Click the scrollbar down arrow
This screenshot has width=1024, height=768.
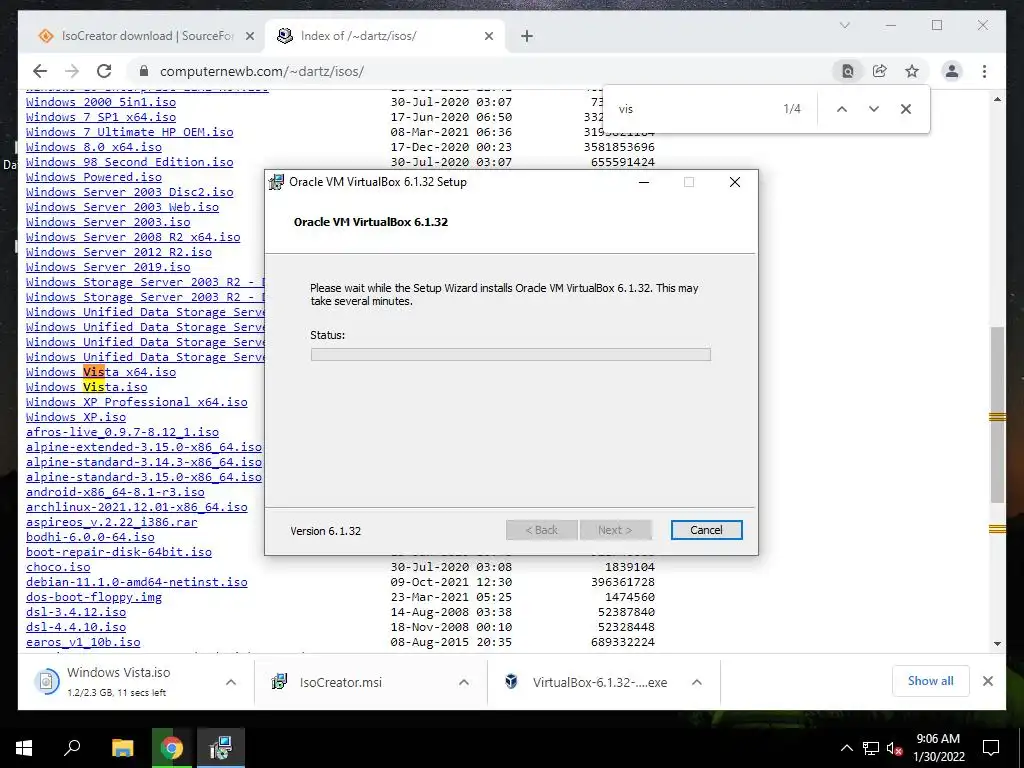[x=997, y=643]
